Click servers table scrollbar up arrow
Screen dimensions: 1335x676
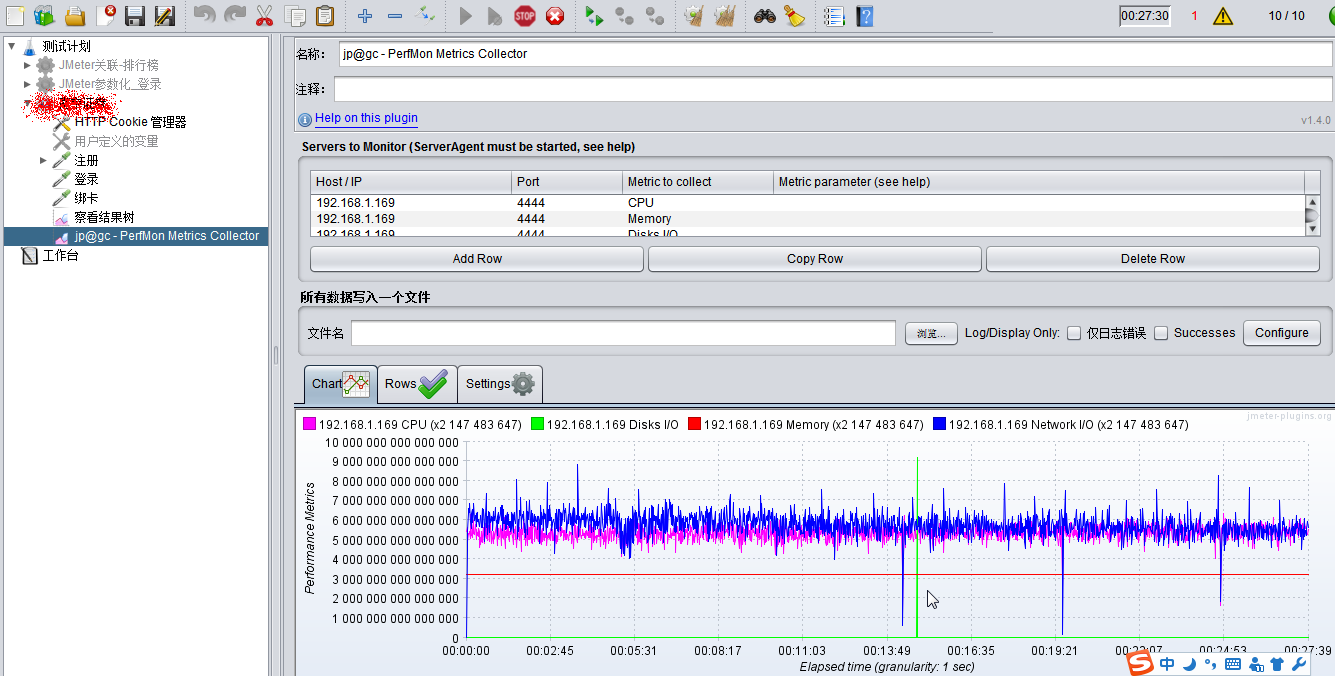tap(1313, 202)
